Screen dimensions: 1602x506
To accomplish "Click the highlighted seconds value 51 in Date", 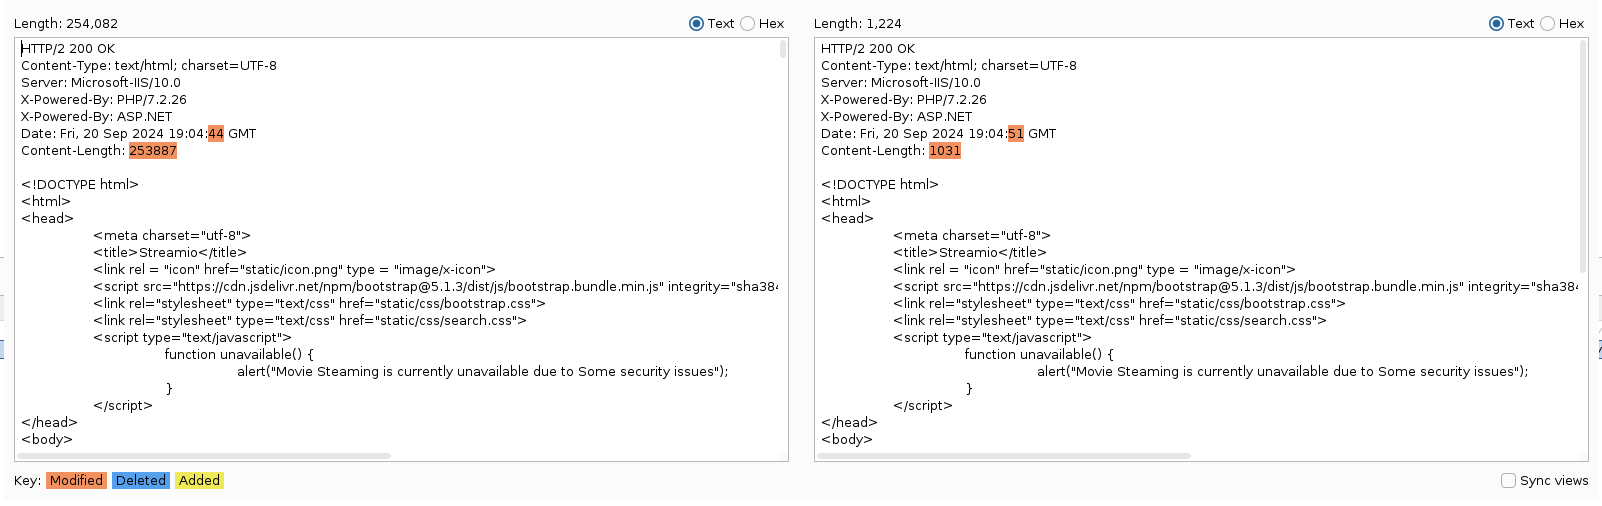I will click(x=1016, y=134).
